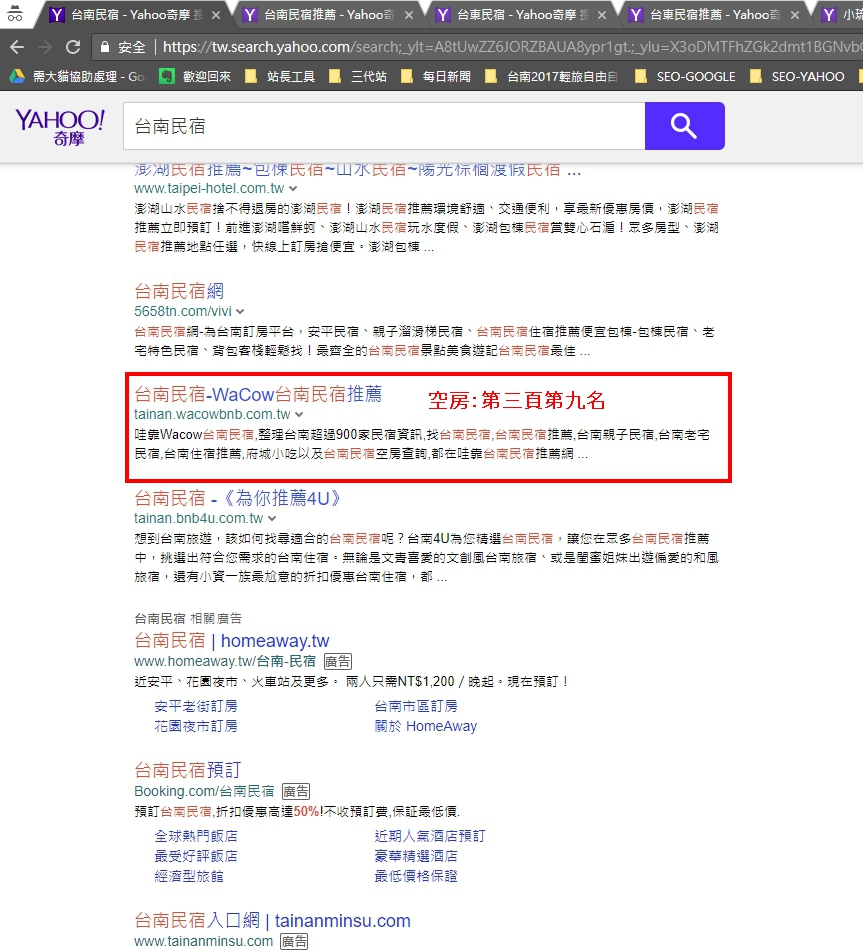The width and height of the screenshot is (863, 951).
Task: Click the www.taipei-hotel.com.tw URL text
Action: click(x=209, y=189)
